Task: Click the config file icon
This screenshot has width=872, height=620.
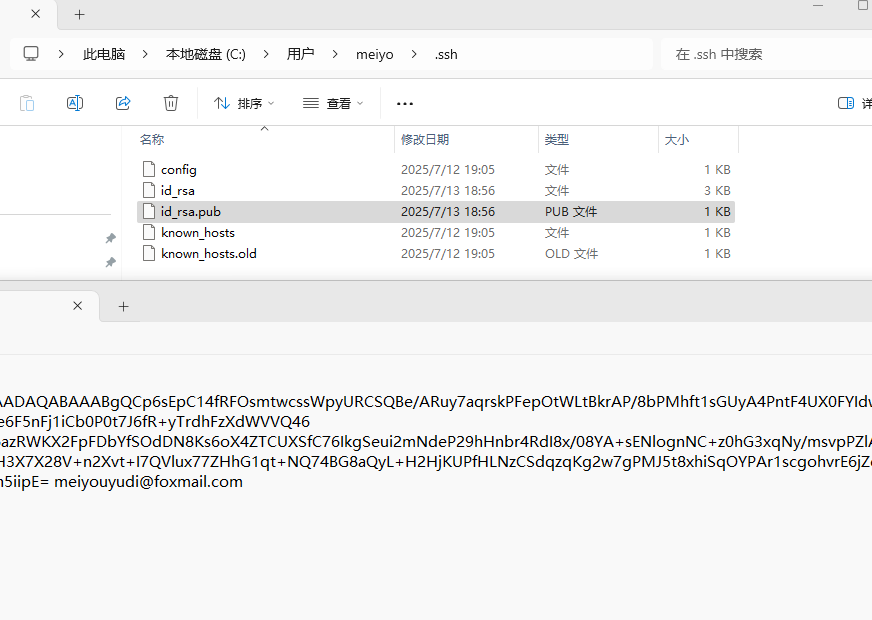Action: 148,169
